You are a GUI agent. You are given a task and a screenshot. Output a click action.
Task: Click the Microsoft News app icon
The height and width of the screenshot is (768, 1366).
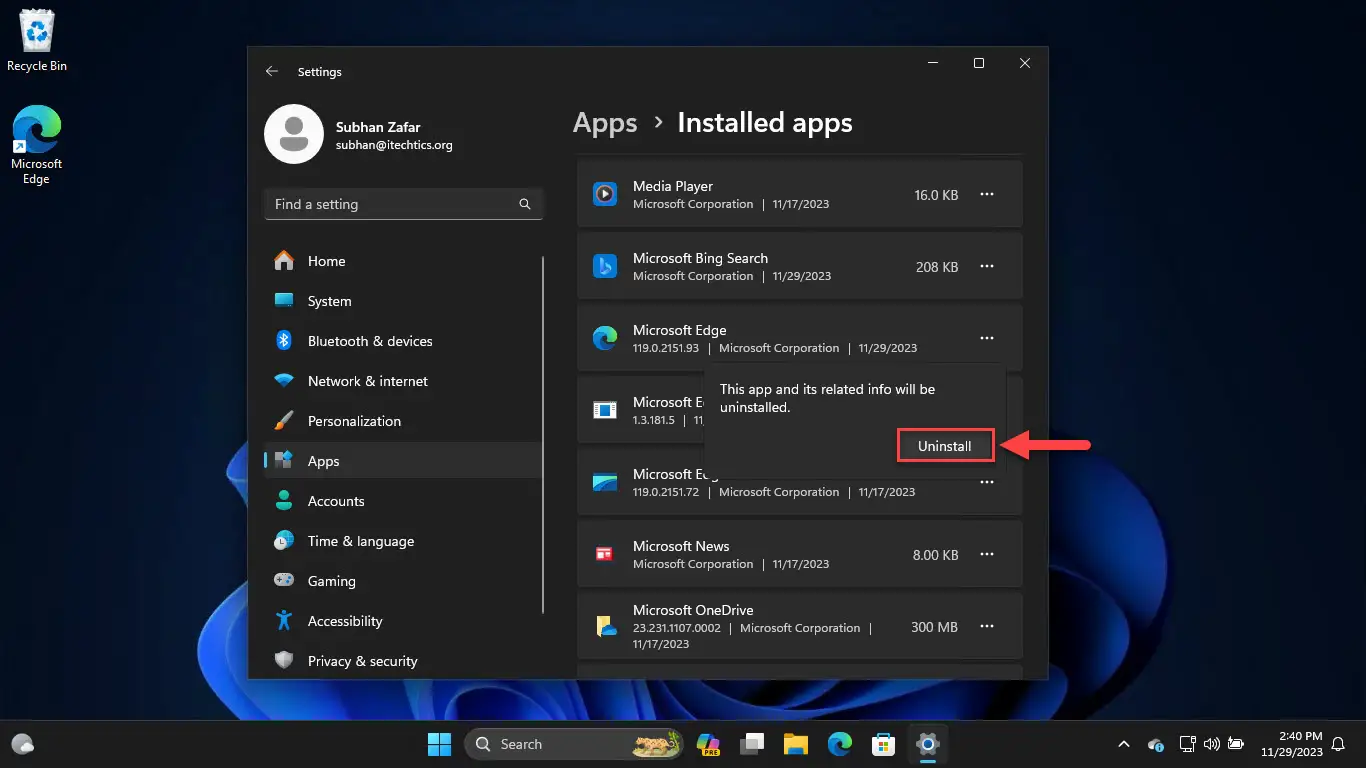click(605, 554)
